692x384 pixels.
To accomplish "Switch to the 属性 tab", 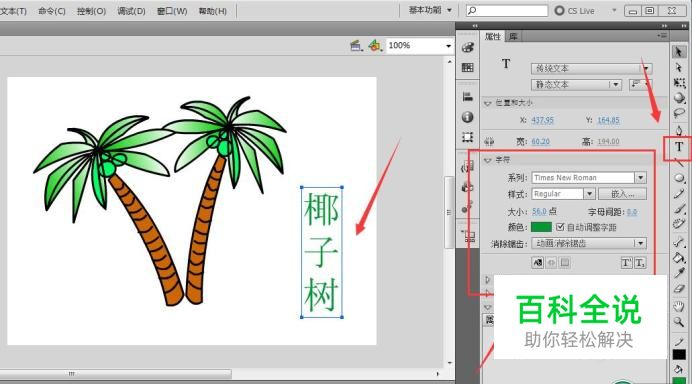I will (x=493, y=37).
